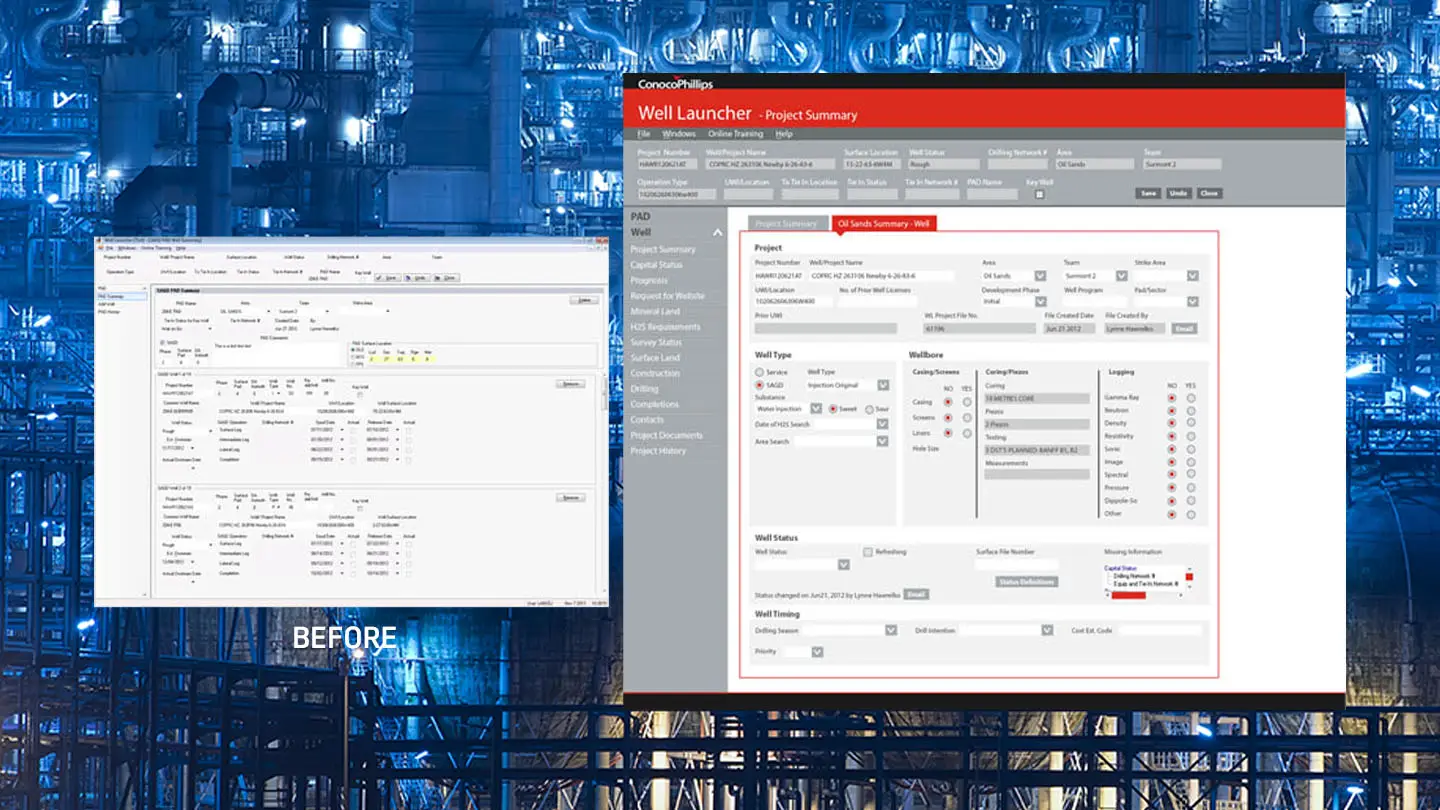
Task: Click the Close button in the header
Action: [1208, 193]
